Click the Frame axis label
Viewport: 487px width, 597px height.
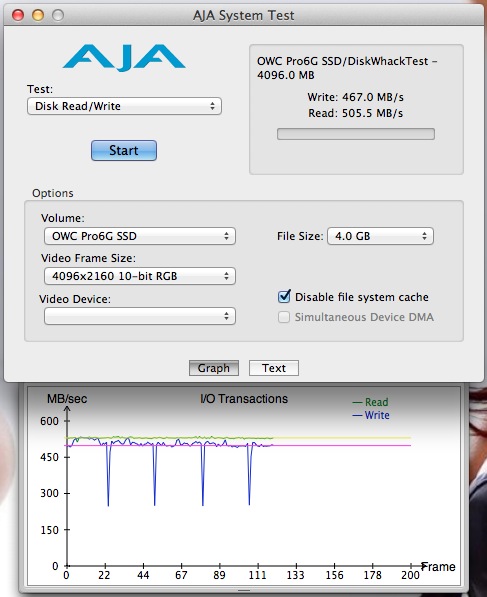(x=439, y=567)
